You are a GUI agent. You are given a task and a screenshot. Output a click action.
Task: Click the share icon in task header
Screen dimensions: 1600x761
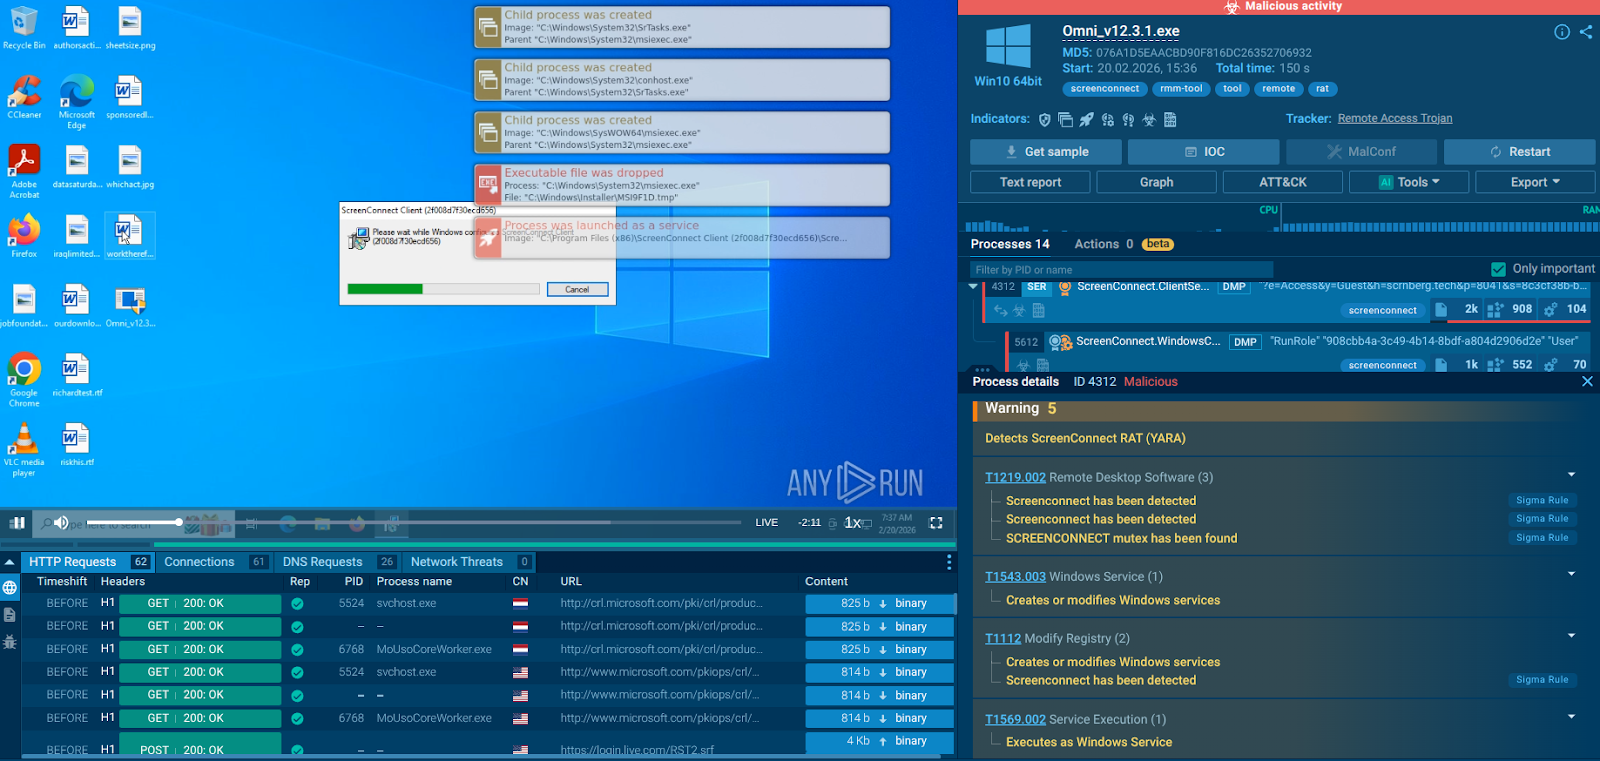point(1586,32)
